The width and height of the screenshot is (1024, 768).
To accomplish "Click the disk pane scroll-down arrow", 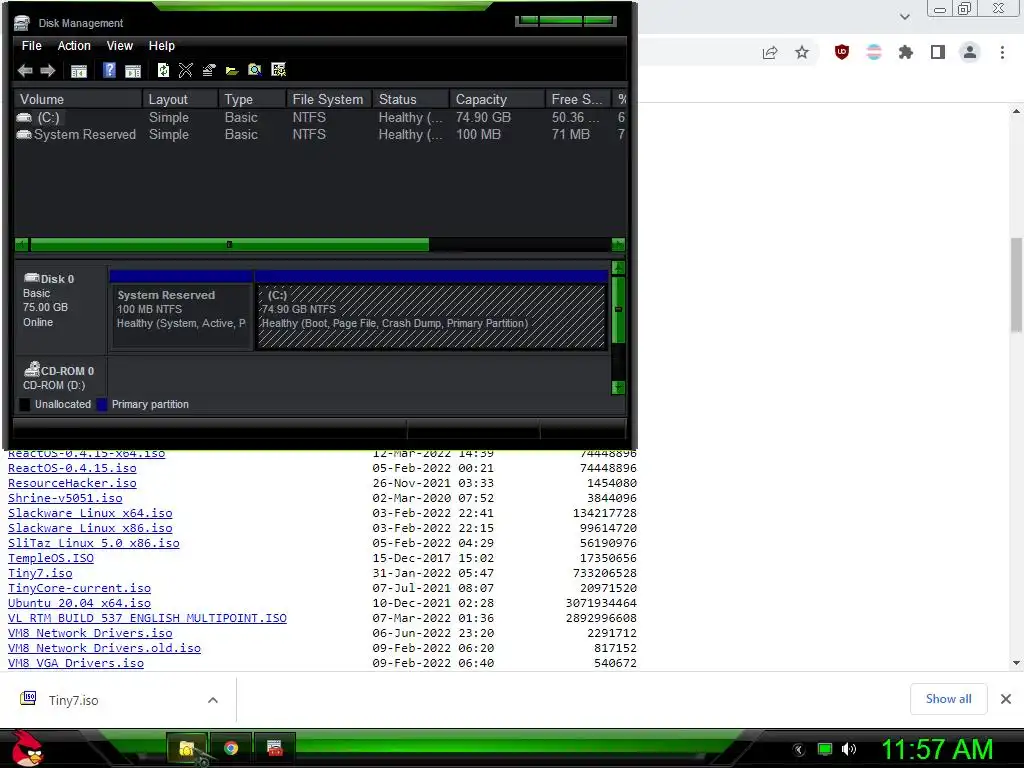I will 618,387.
